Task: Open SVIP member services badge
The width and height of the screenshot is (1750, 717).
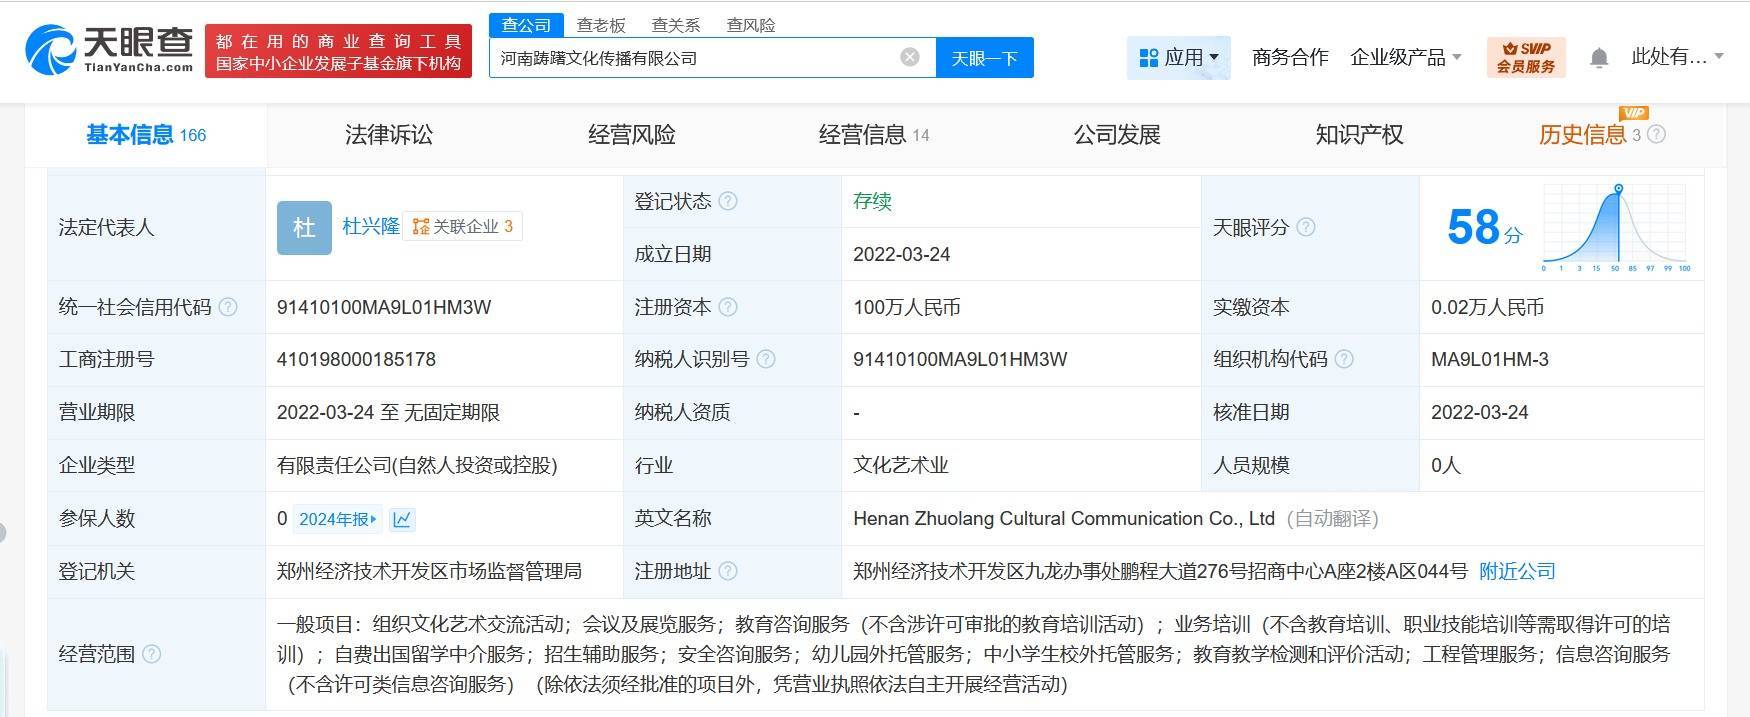Action: 1525,57
